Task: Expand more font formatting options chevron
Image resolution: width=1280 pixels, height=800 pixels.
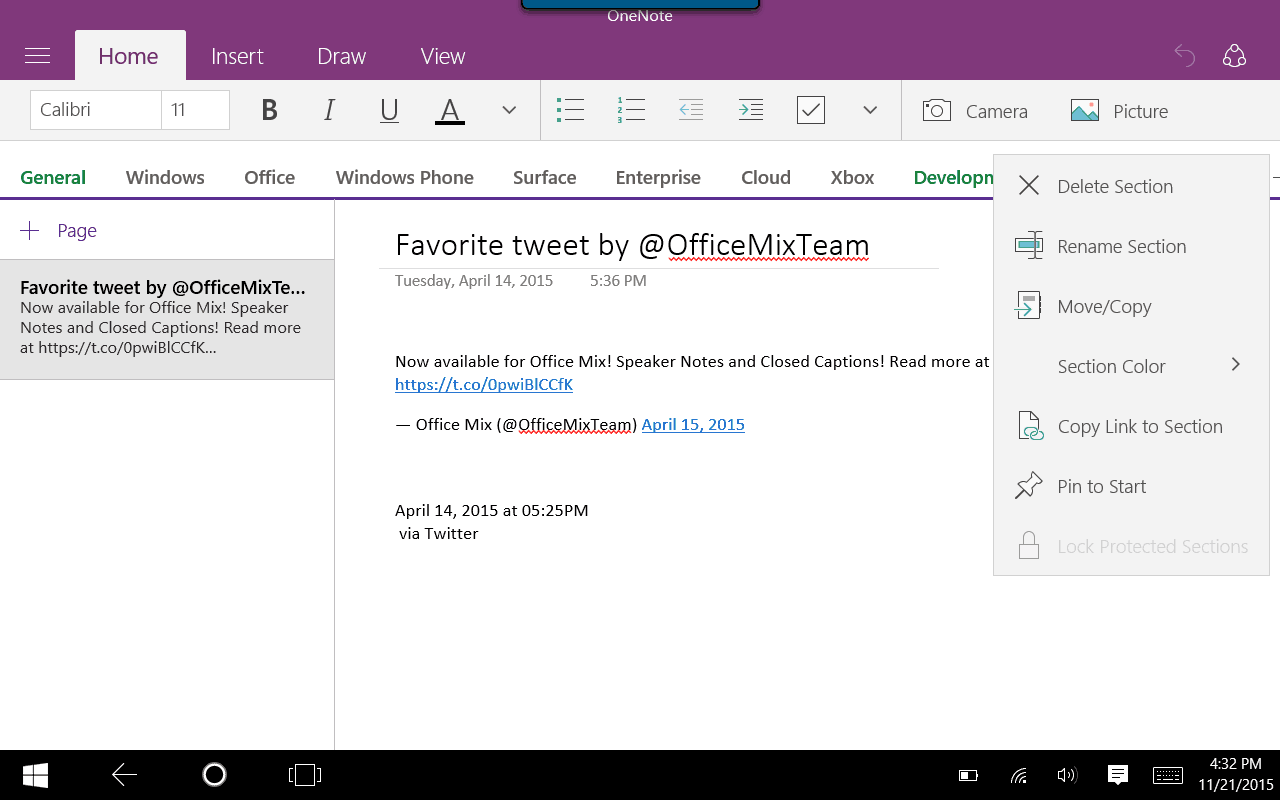Action: coord(509,110)
